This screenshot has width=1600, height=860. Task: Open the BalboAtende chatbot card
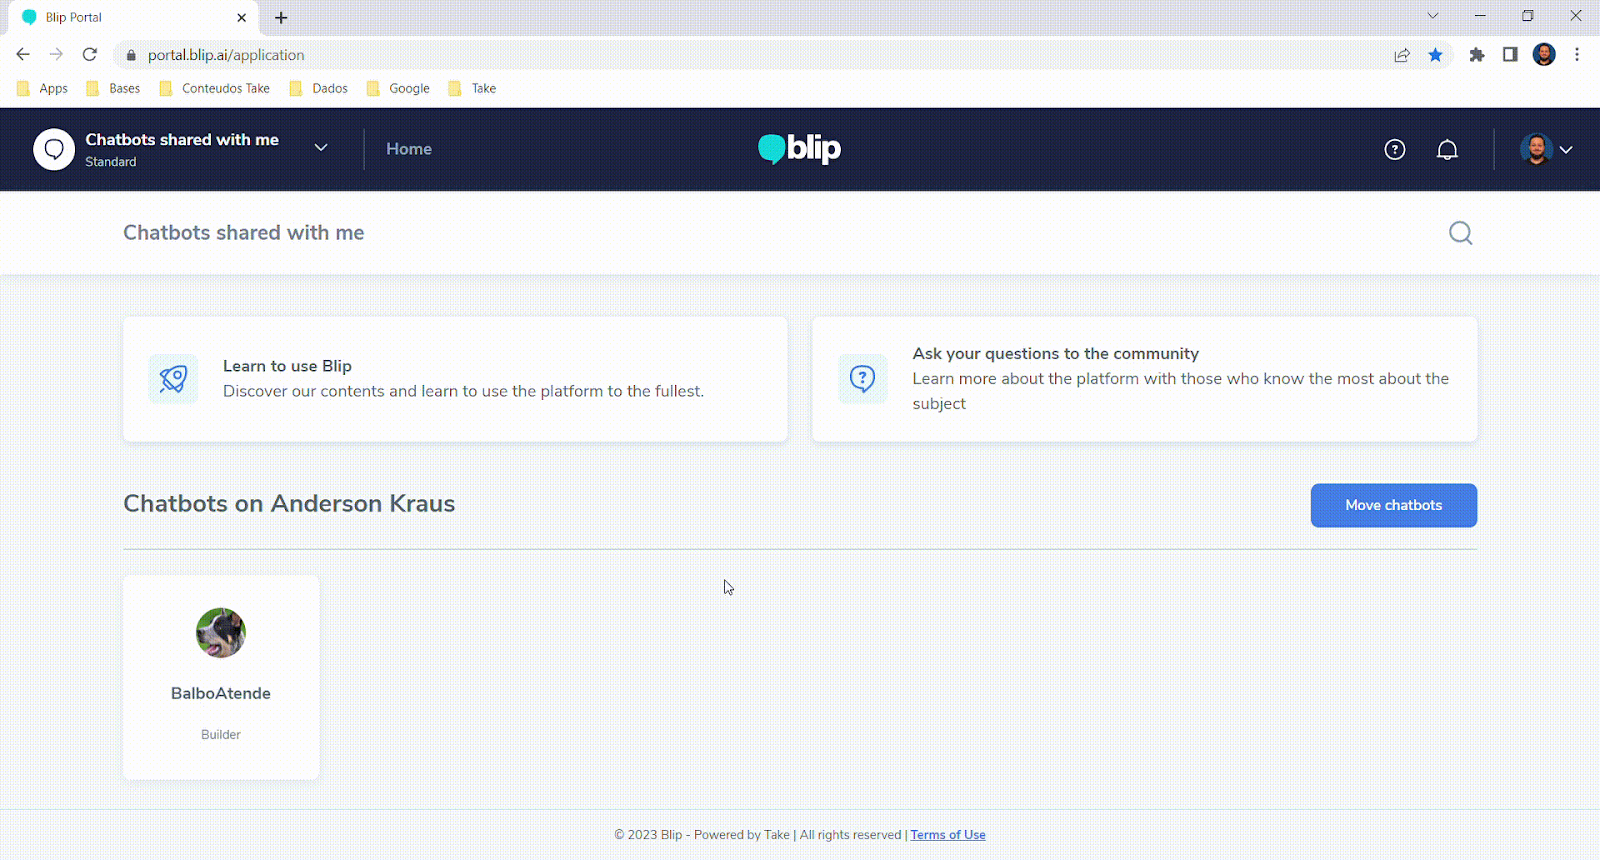221,677
